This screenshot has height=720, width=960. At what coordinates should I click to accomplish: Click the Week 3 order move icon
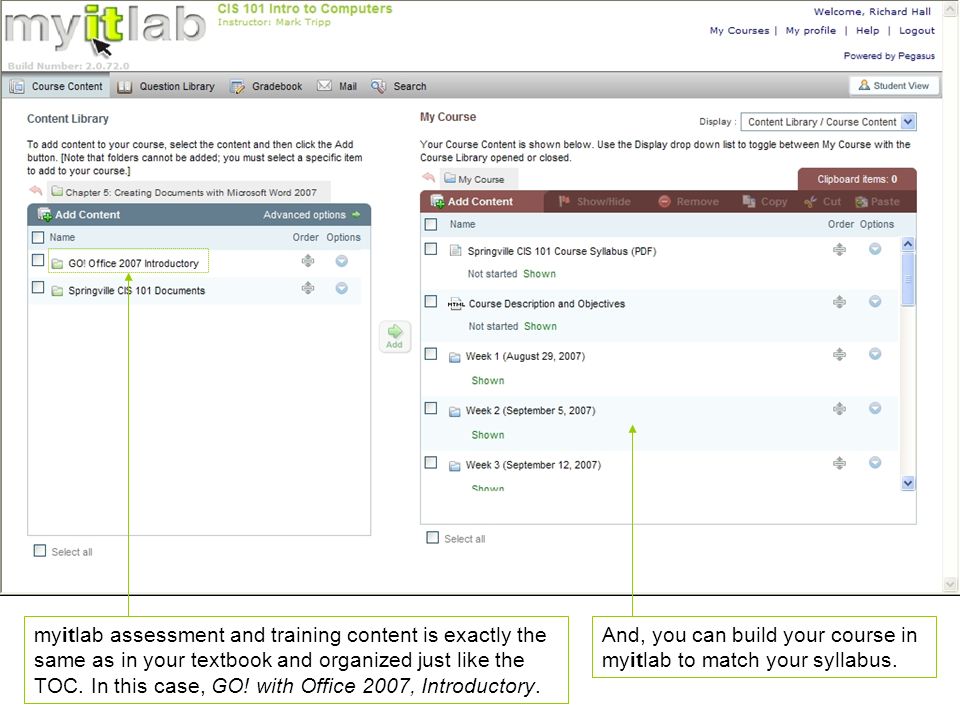click(839, 463)
